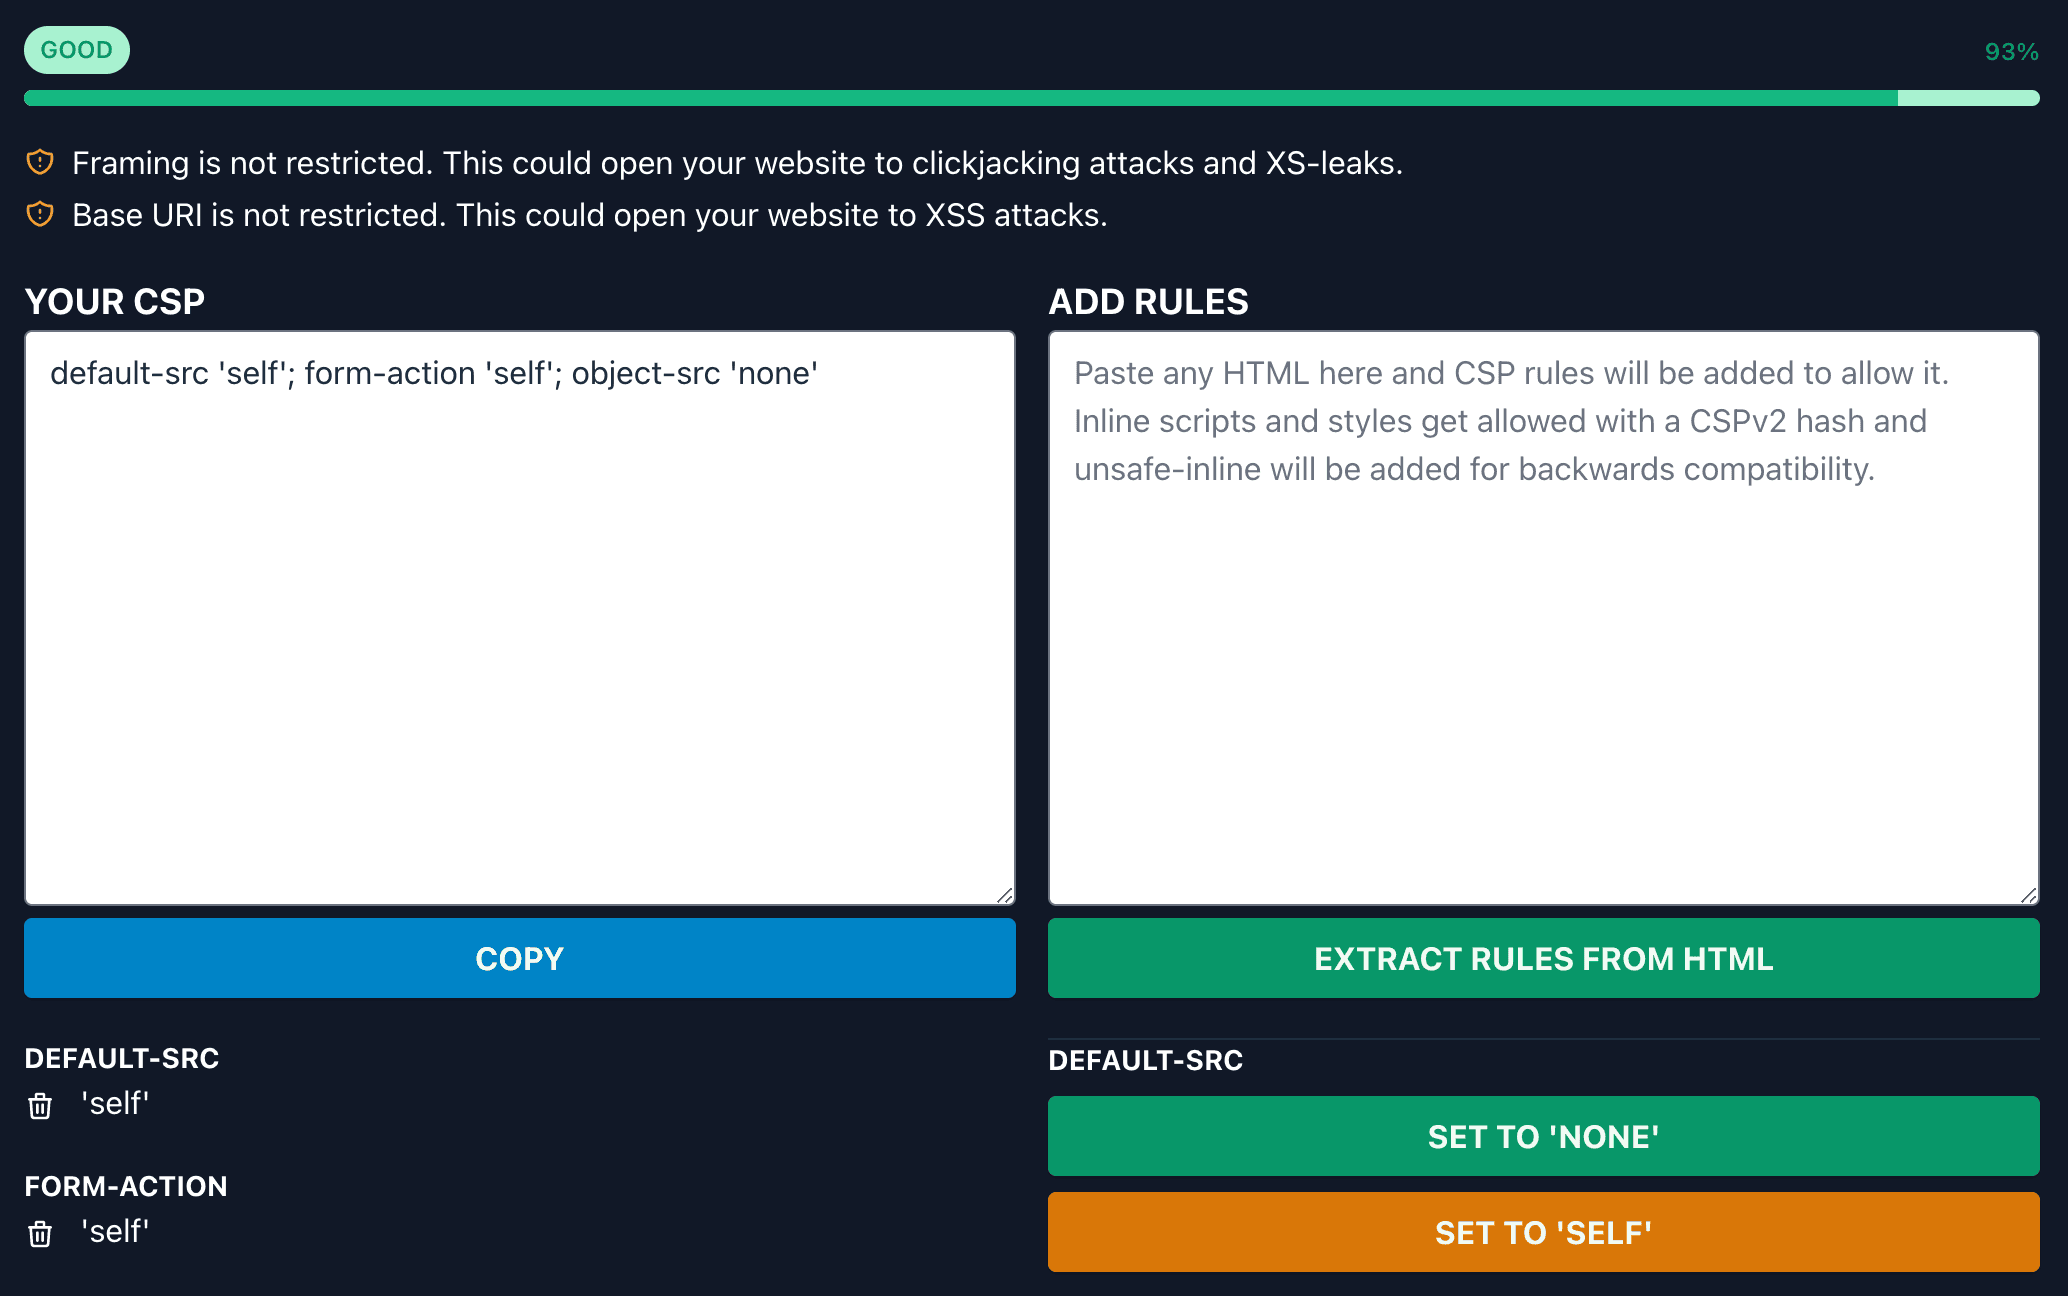Click the DEFAULT-SRC heading above Set To 'None'

pyautogui.click(x=1145, y=1060)
